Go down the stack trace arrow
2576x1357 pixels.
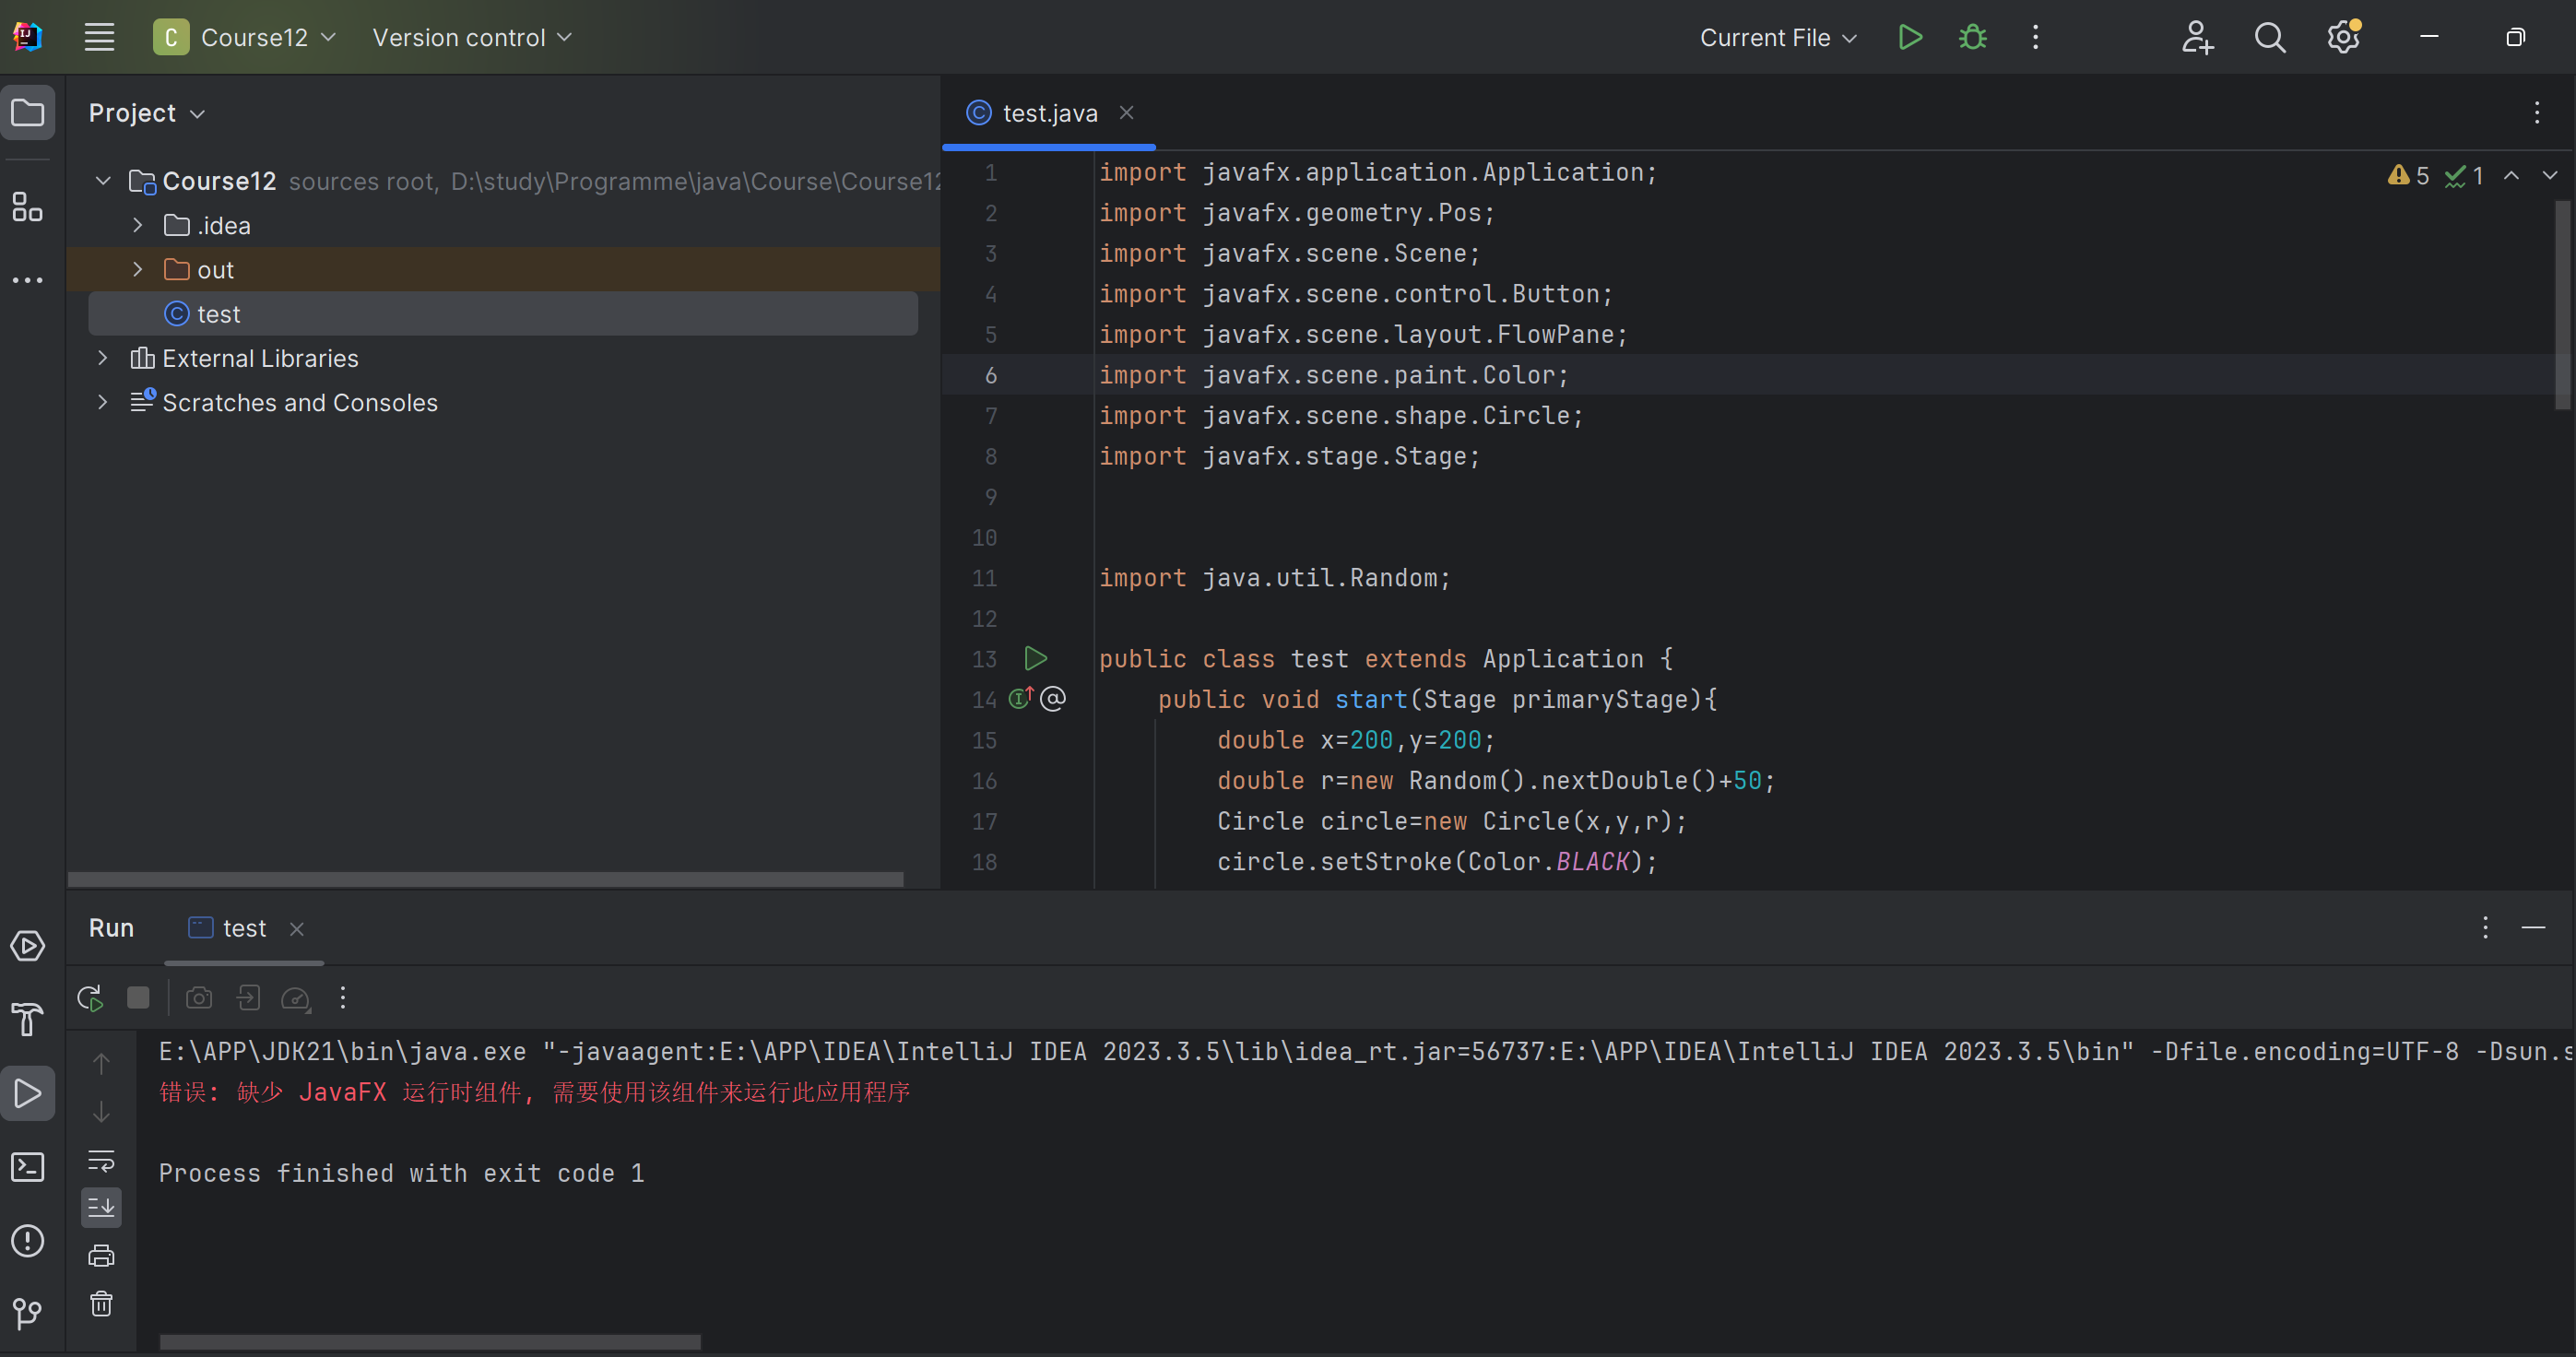tap(101, 1111)
